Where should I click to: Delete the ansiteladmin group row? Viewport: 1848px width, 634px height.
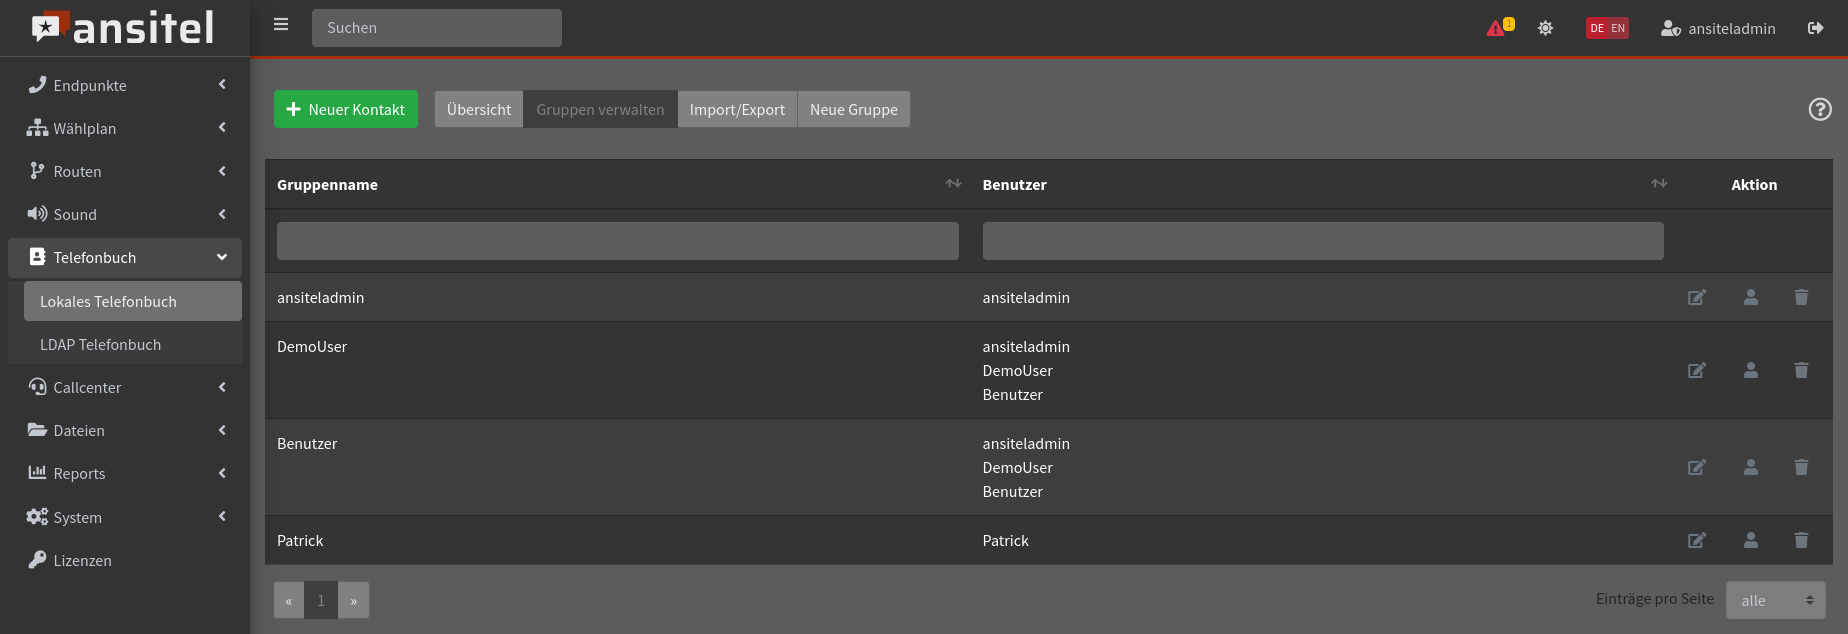(x=1801, y=297)
